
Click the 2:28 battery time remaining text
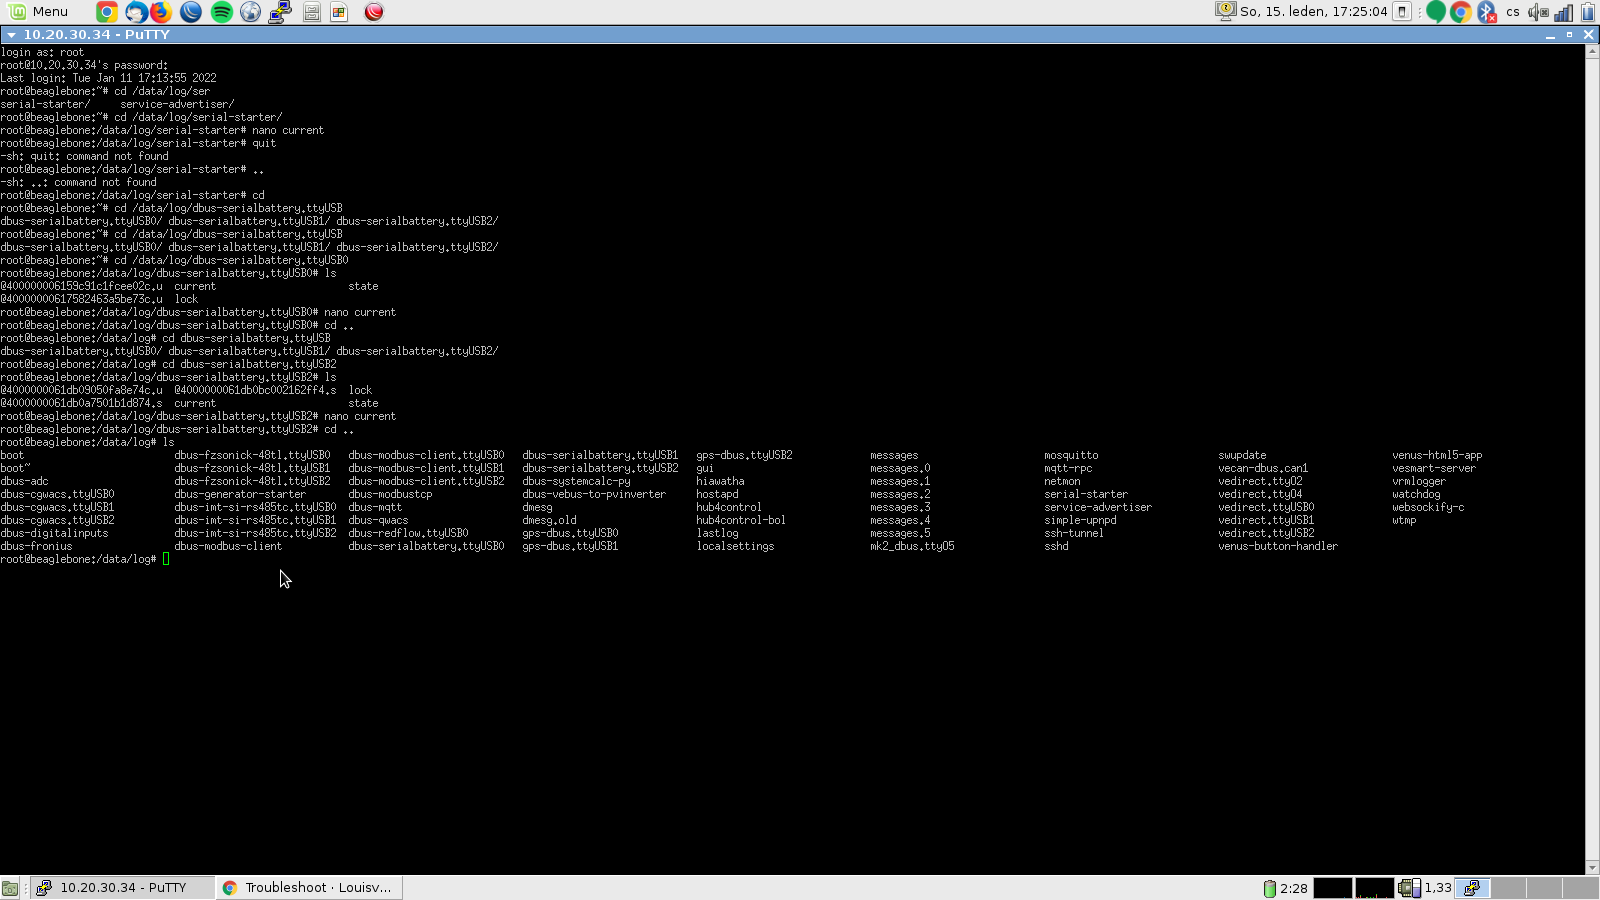point(1293,888)
